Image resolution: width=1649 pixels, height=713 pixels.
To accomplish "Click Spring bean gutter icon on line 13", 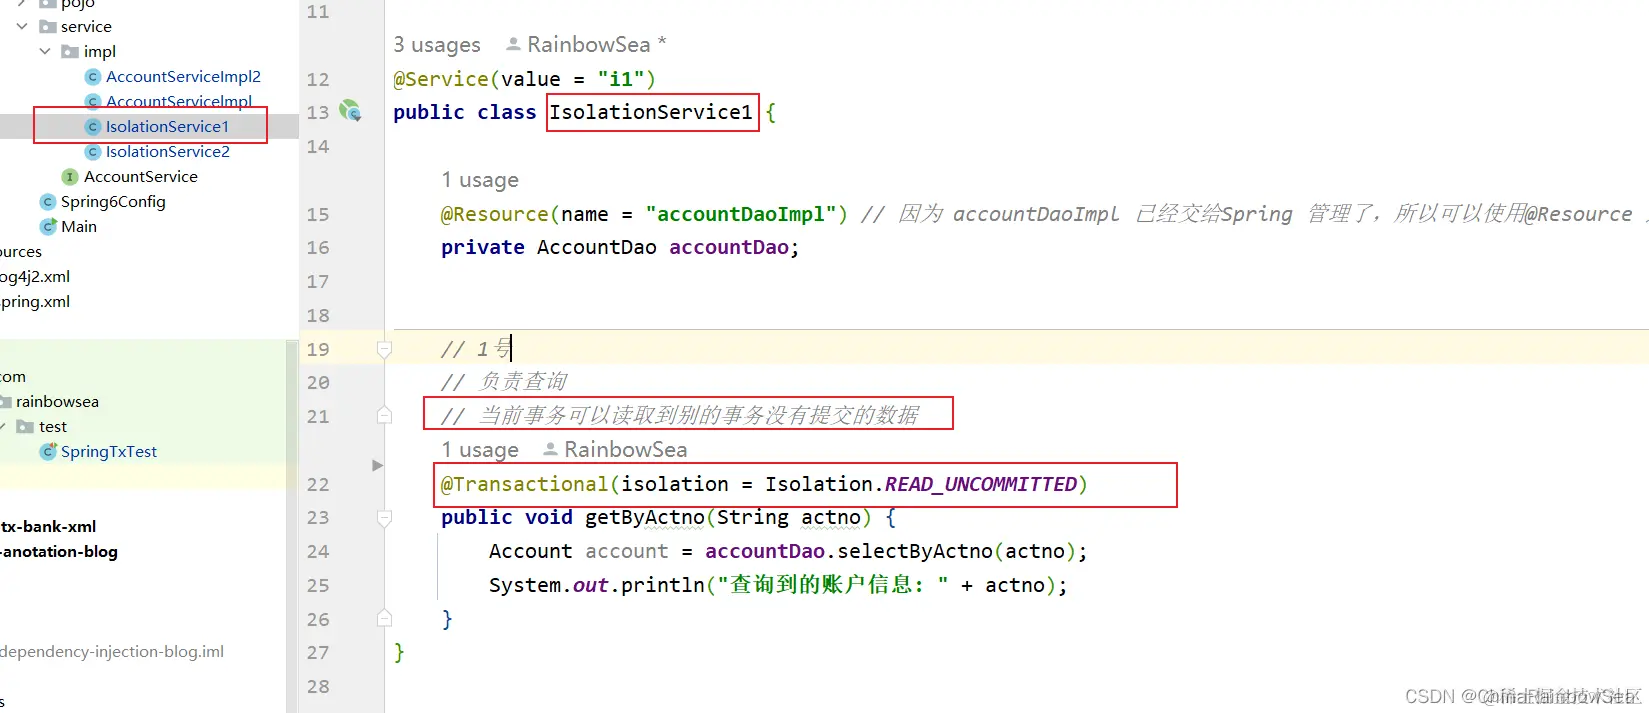I will tap(350, 111).
